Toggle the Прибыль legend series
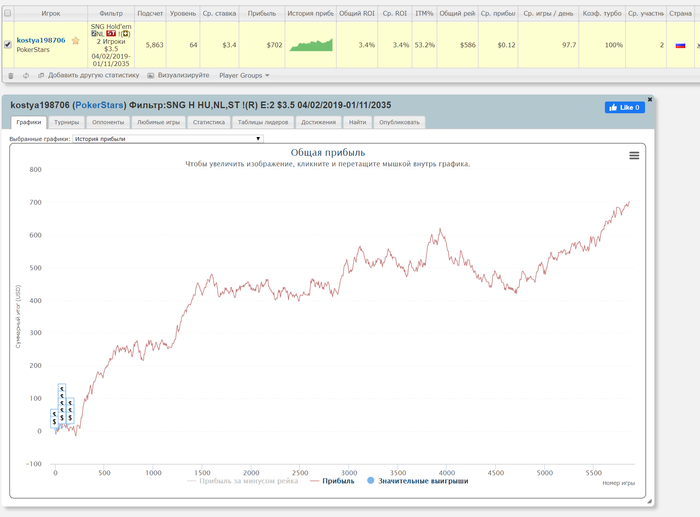The width and height of the screenshot is (700, 517). tap(332, 481)
